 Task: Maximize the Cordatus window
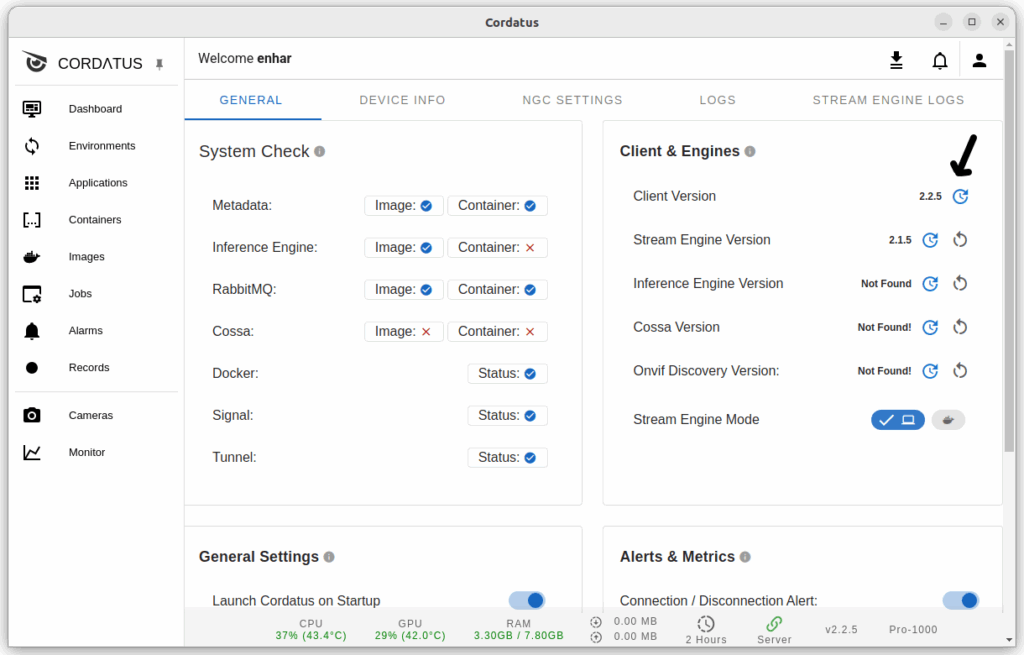tap(972, 22)
